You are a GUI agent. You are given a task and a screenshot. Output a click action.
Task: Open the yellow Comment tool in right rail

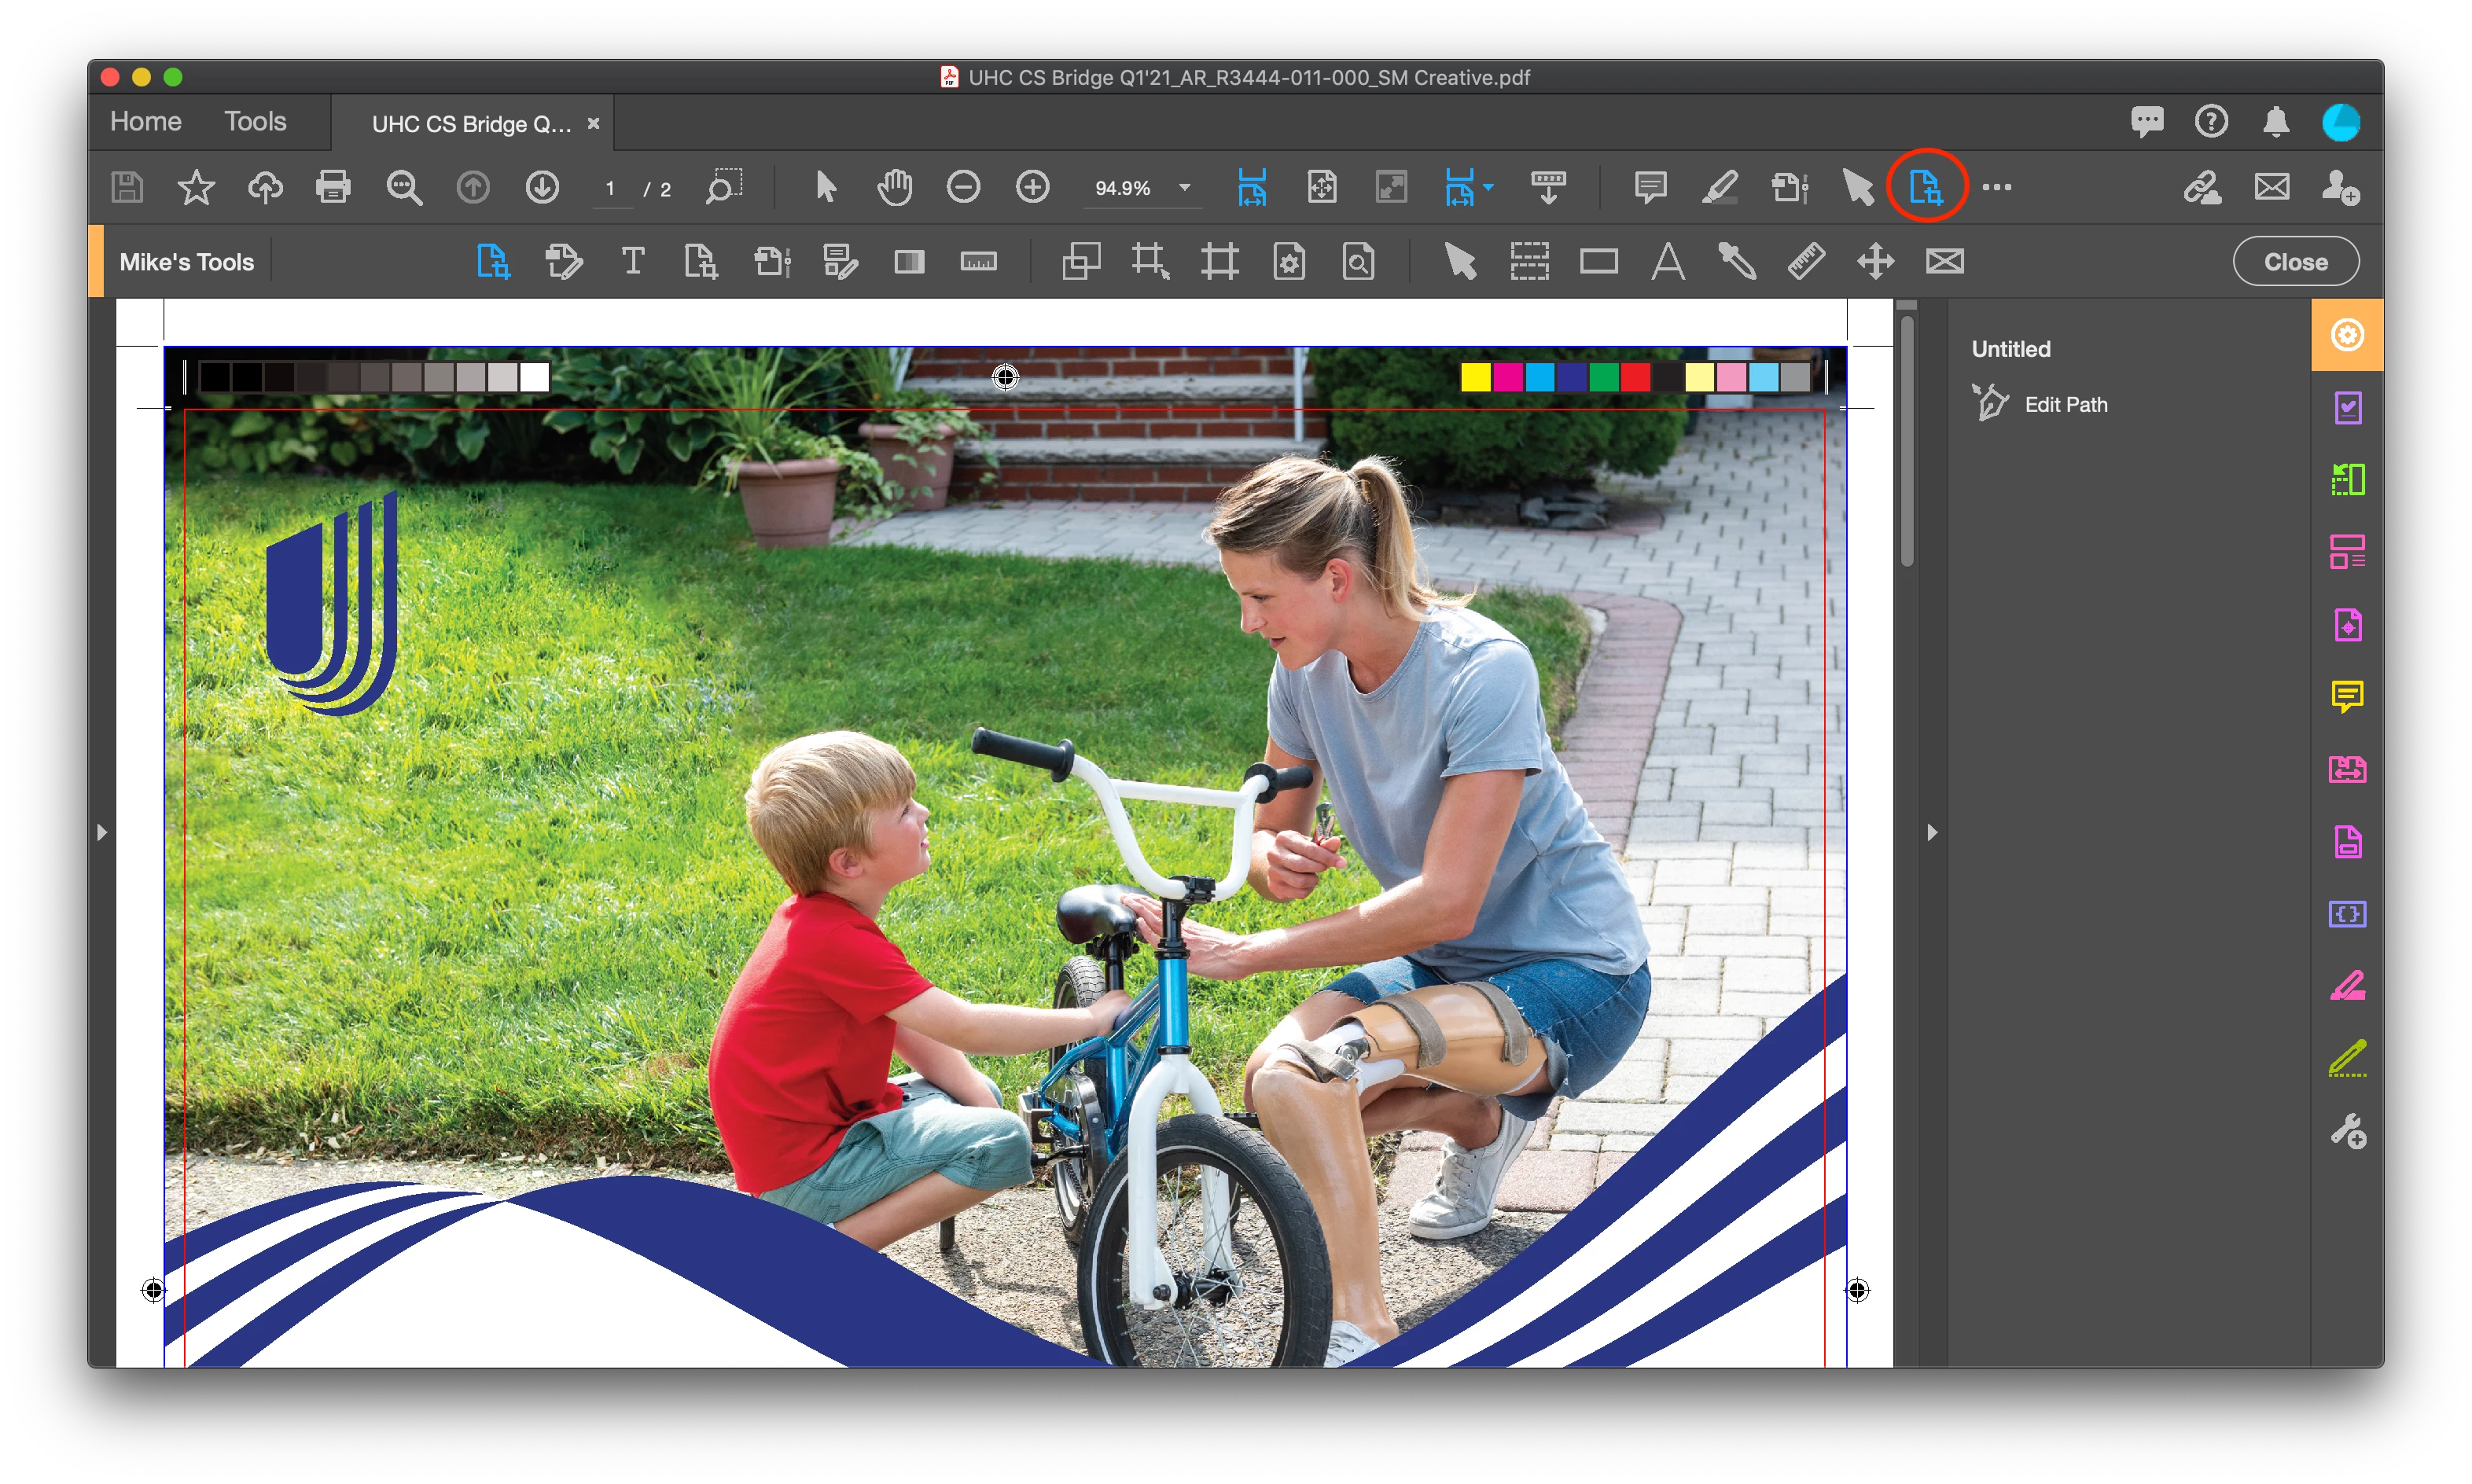tap(2347, 696)
